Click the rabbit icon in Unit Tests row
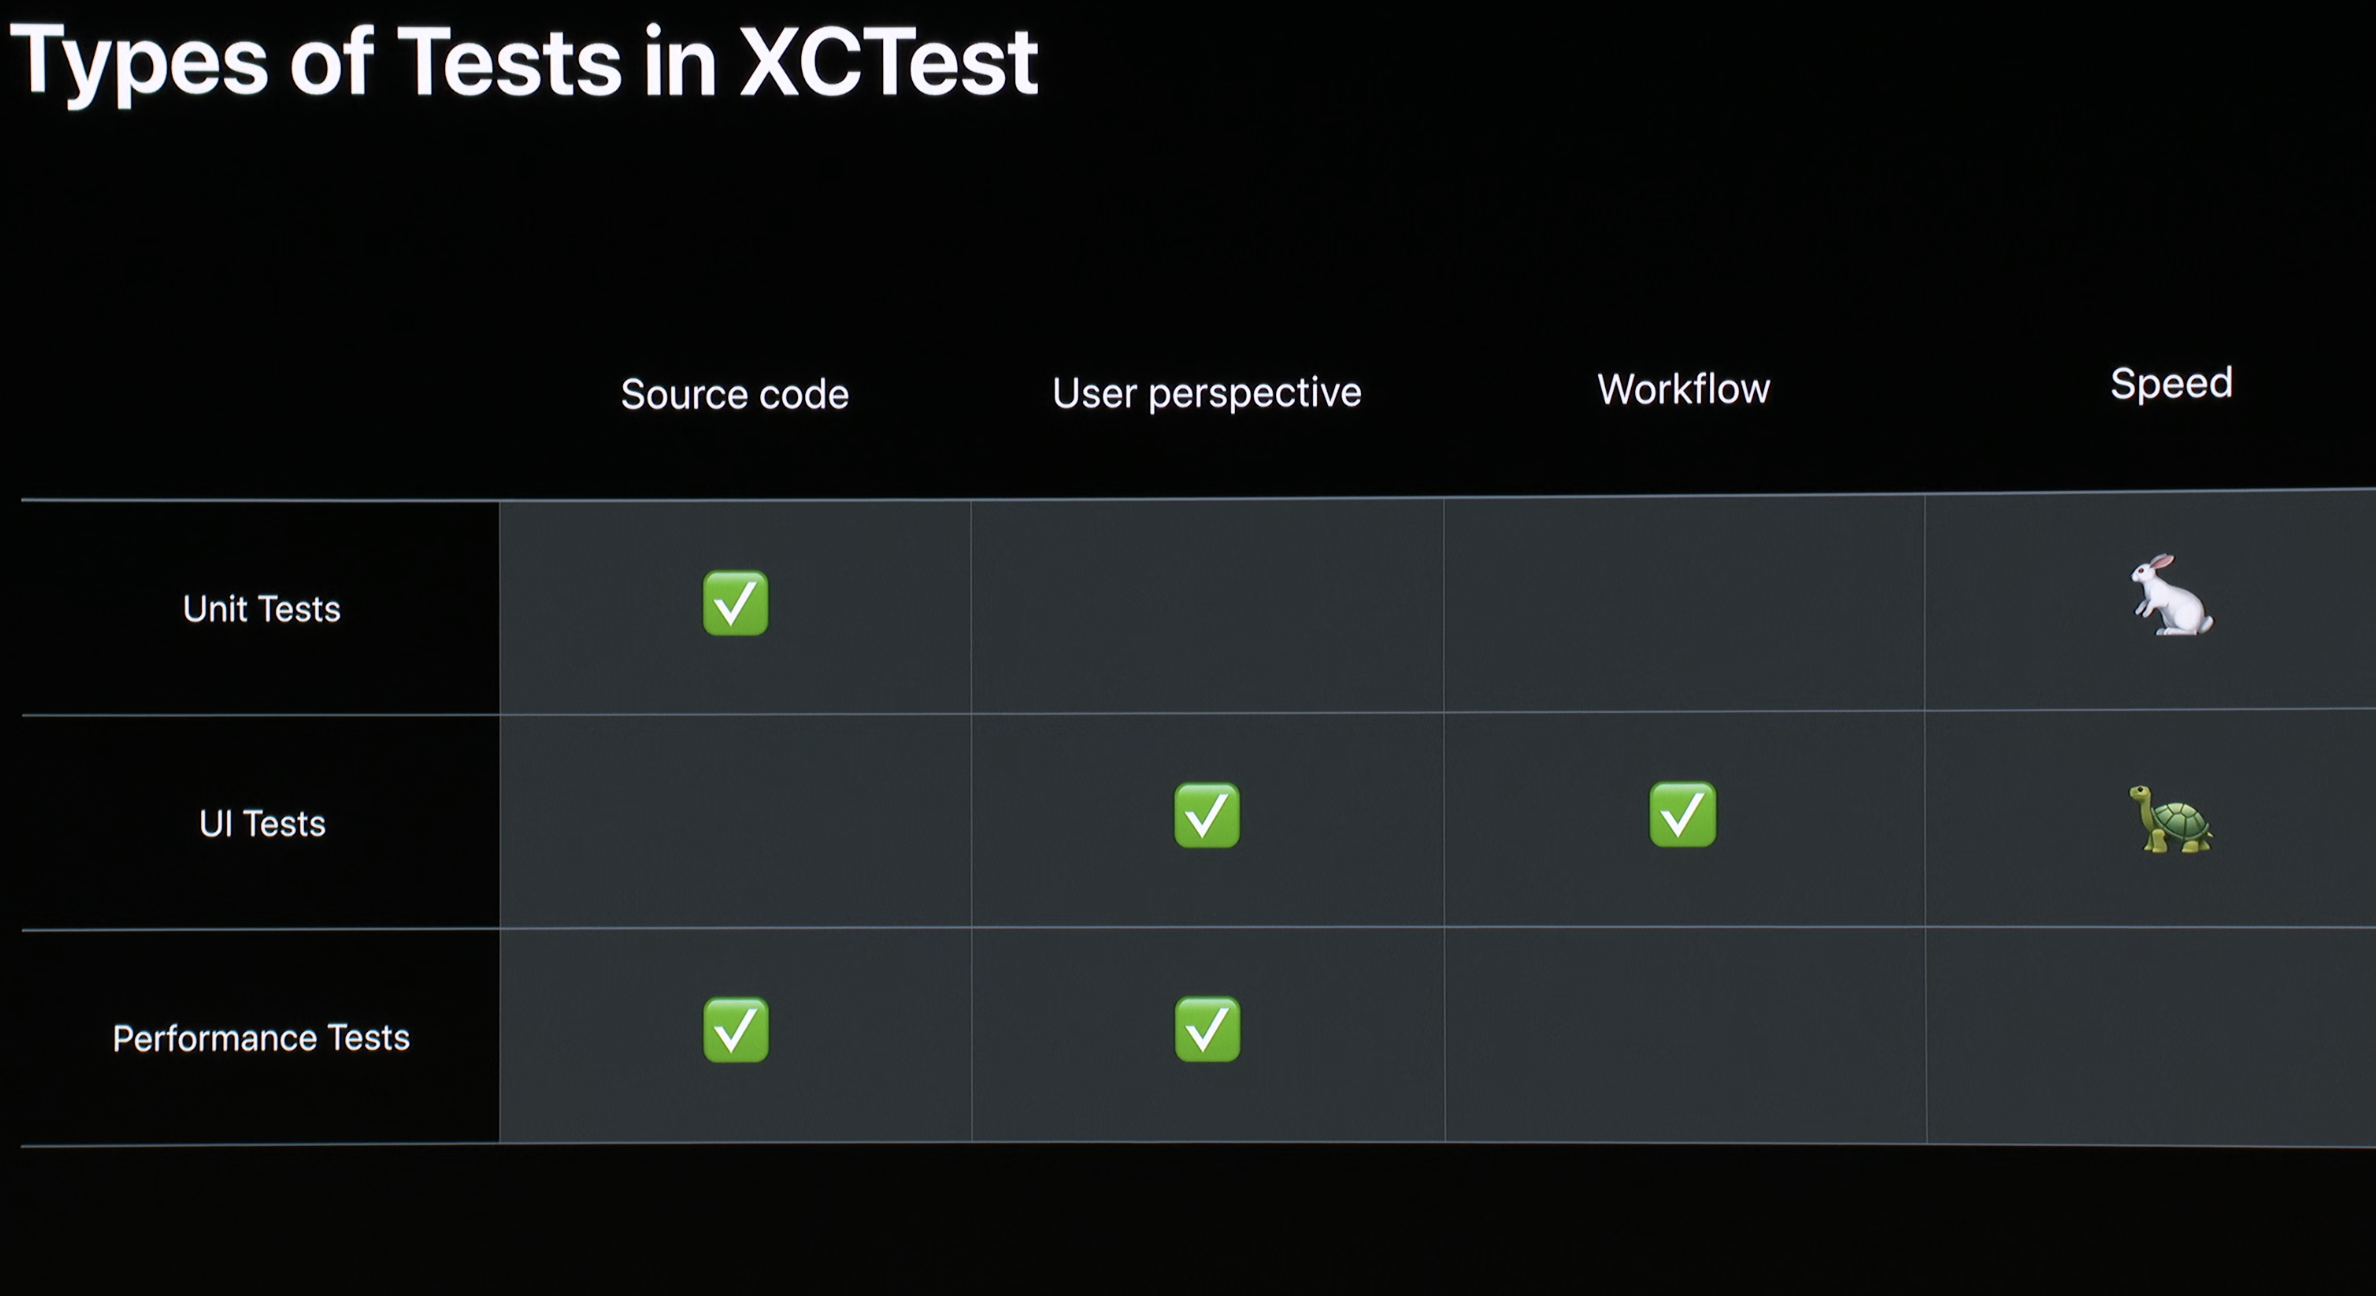2376x1296 pixels. coord(2170,596)
